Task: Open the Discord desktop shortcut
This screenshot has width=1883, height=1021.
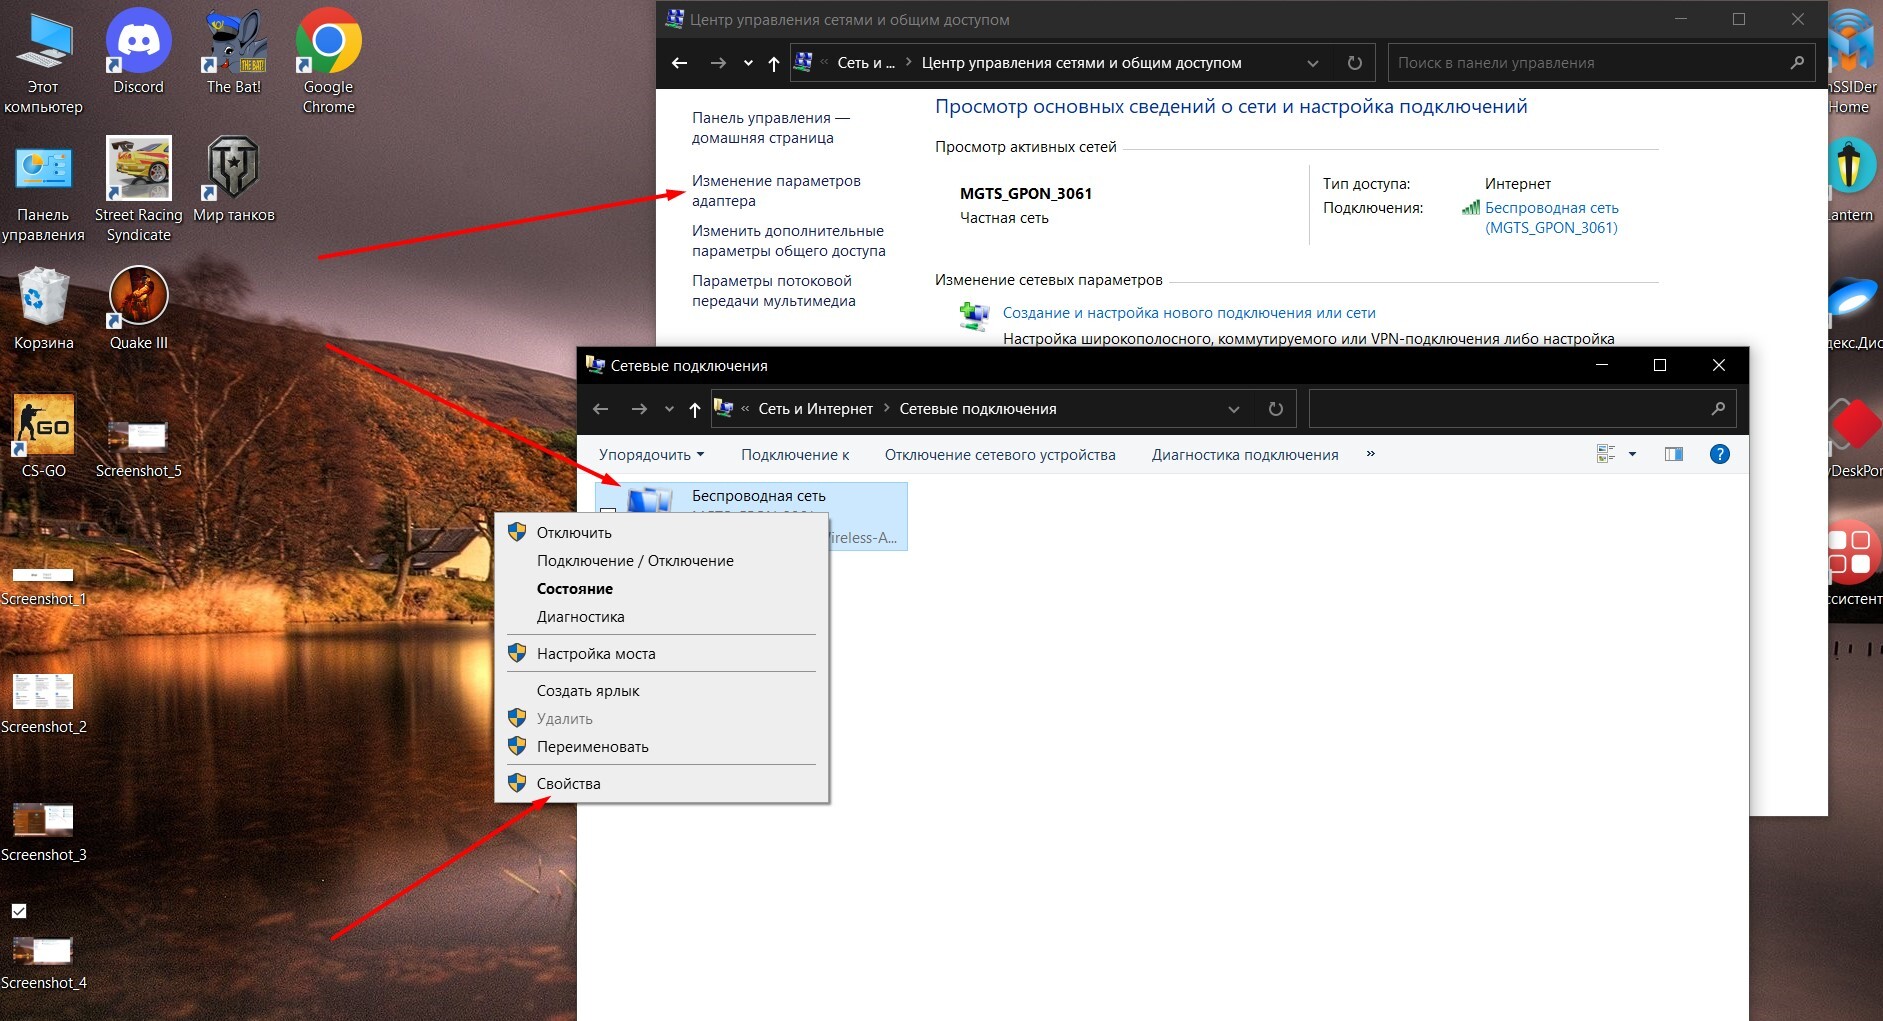Action: click(138, 50)
